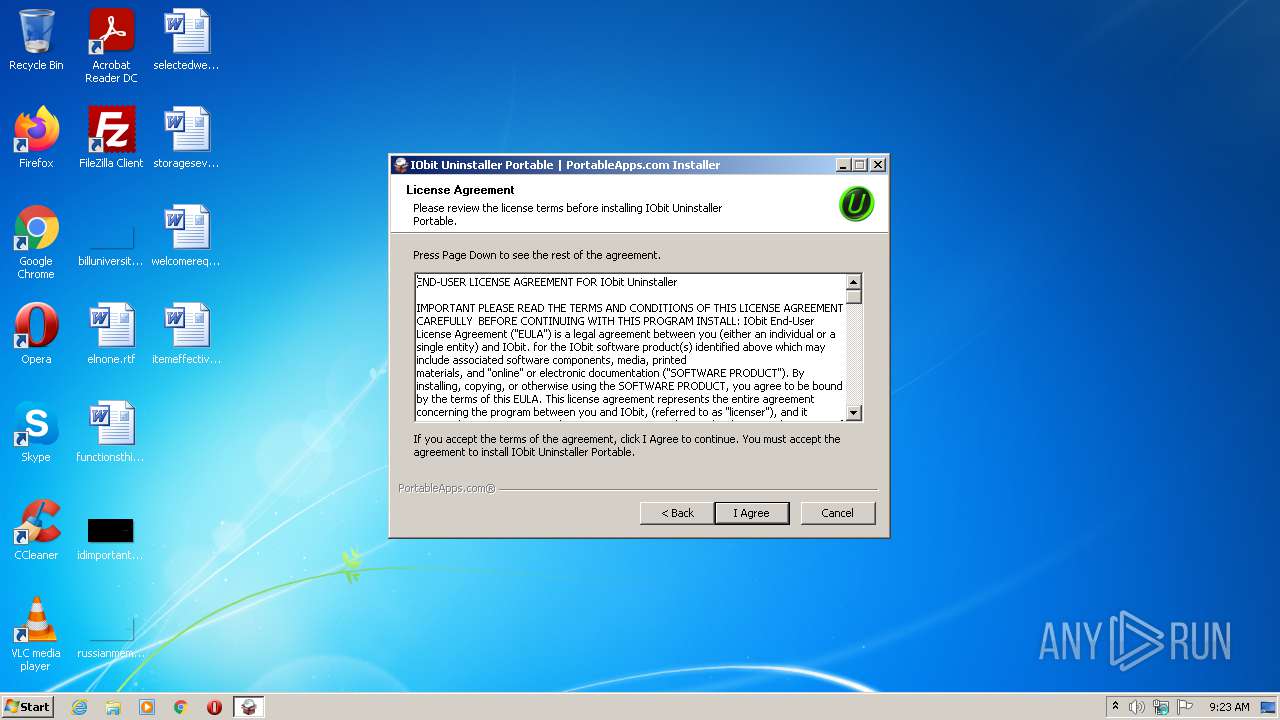Launch Opera from the desktop
Screen dimensions: 1280x720
[36, 334]
